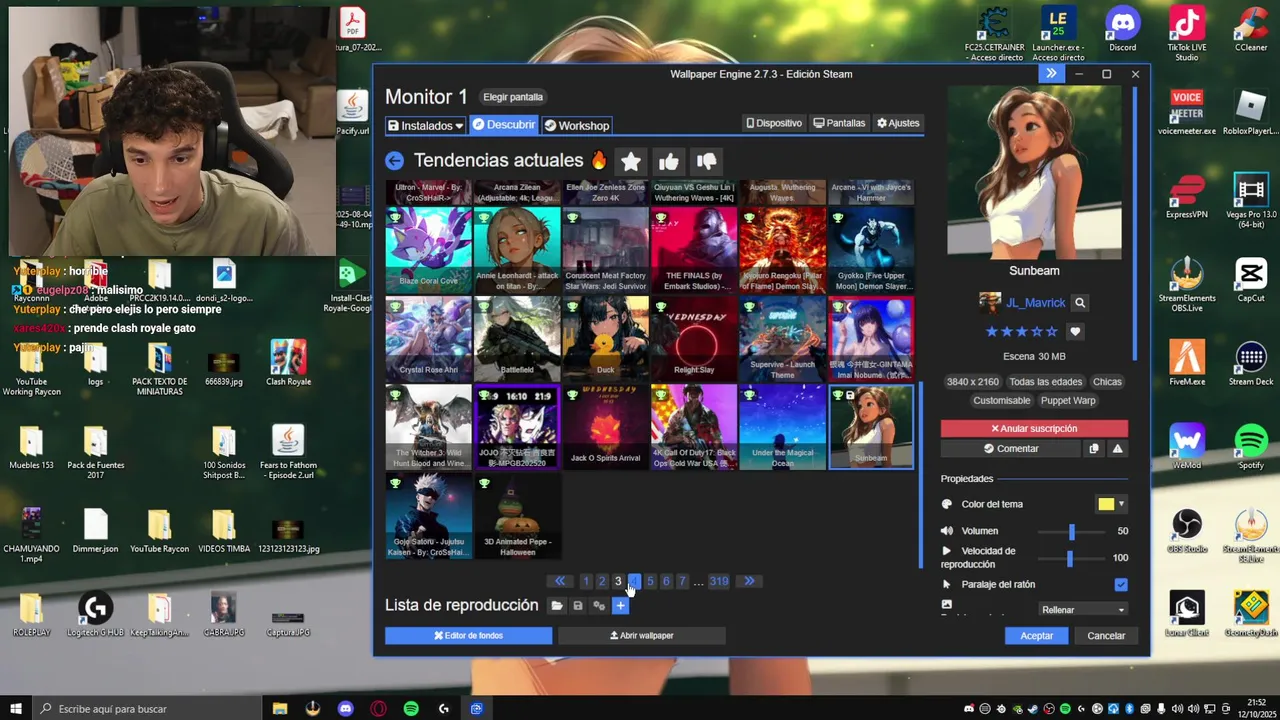Image resolution: width=1280 pixels, height=720 pixels.
Task: Open Spotify desktop shortcut
Action: point(1251,446)
